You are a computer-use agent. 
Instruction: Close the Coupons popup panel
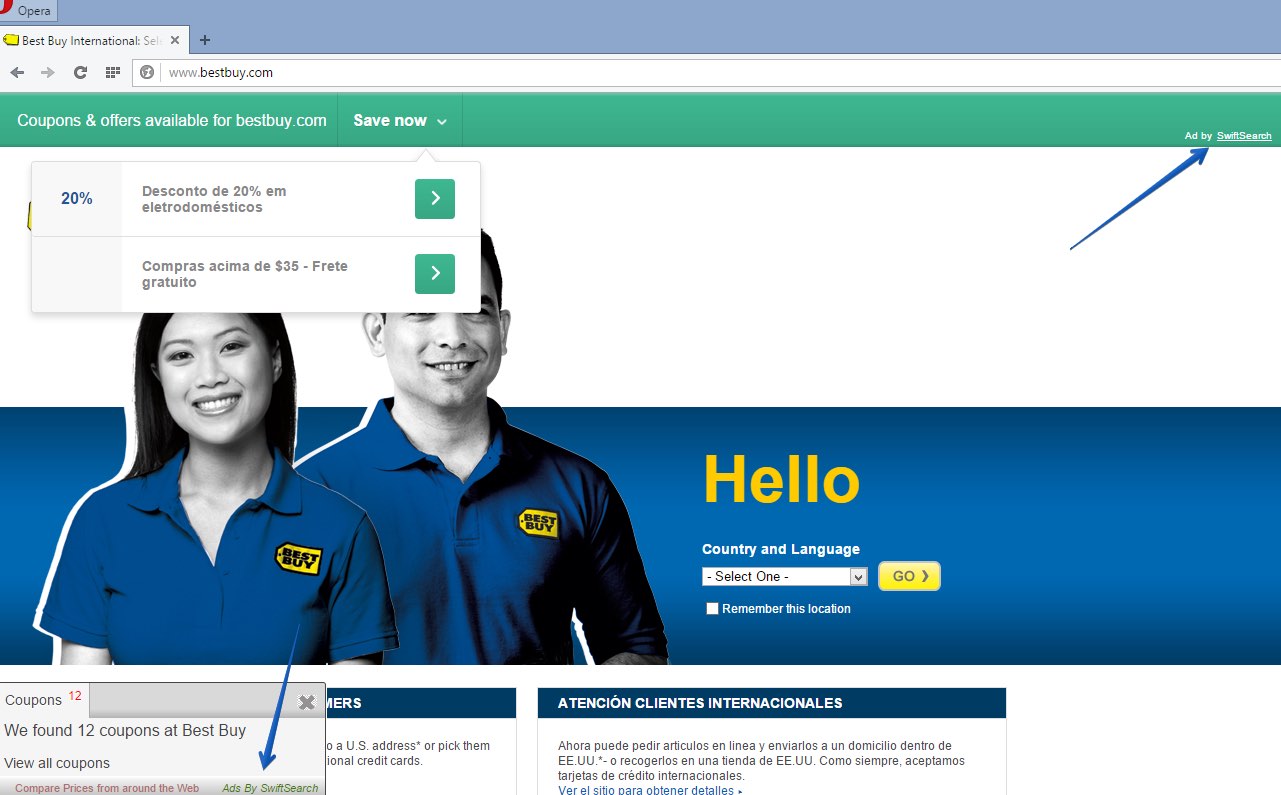click(307, 702)
